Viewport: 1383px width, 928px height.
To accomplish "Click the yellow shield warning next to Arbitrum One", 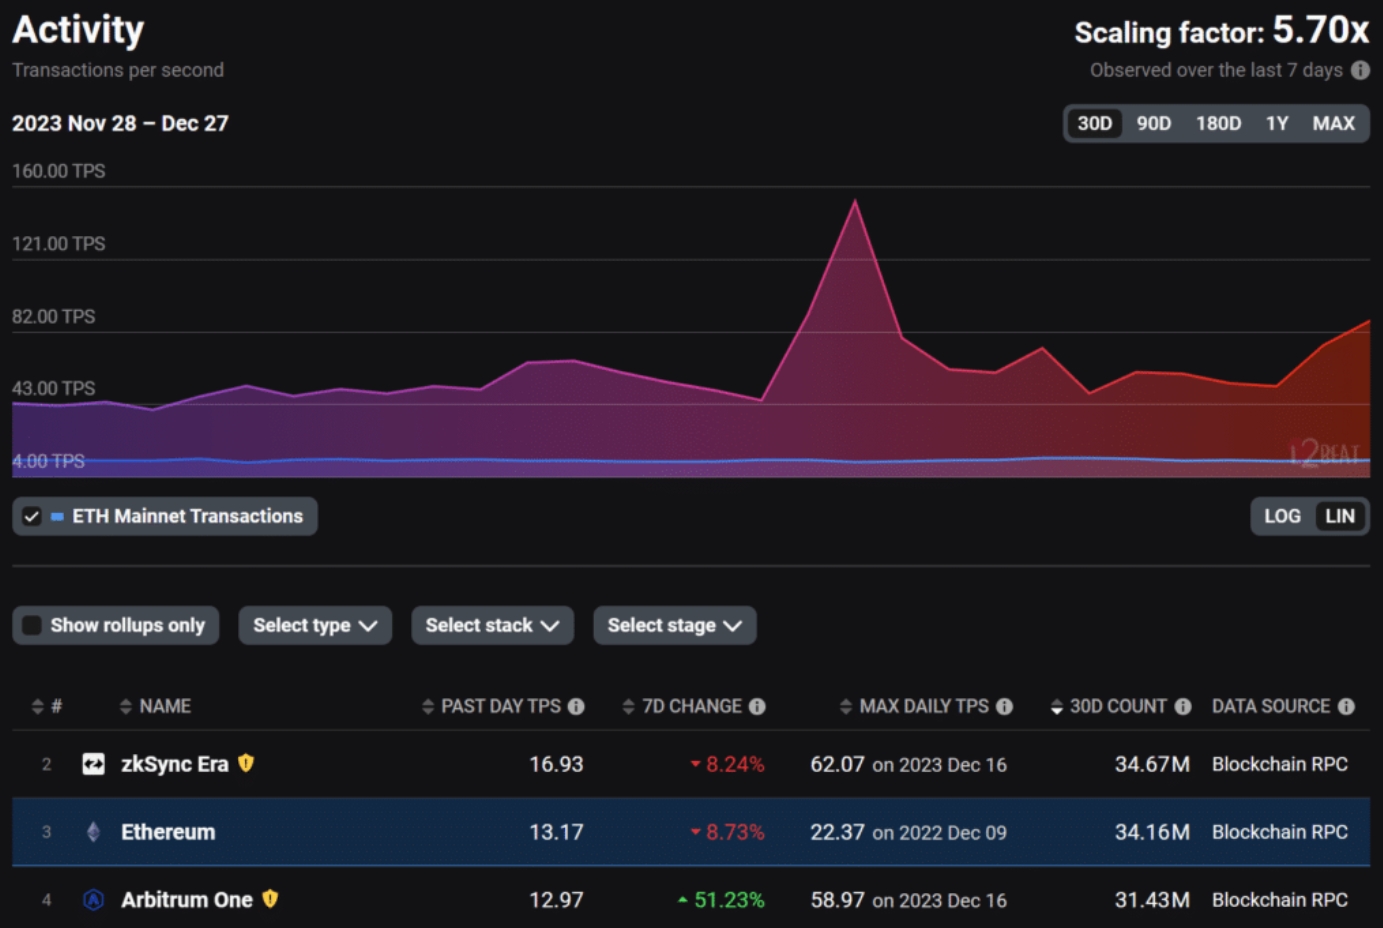I will 270,899.
